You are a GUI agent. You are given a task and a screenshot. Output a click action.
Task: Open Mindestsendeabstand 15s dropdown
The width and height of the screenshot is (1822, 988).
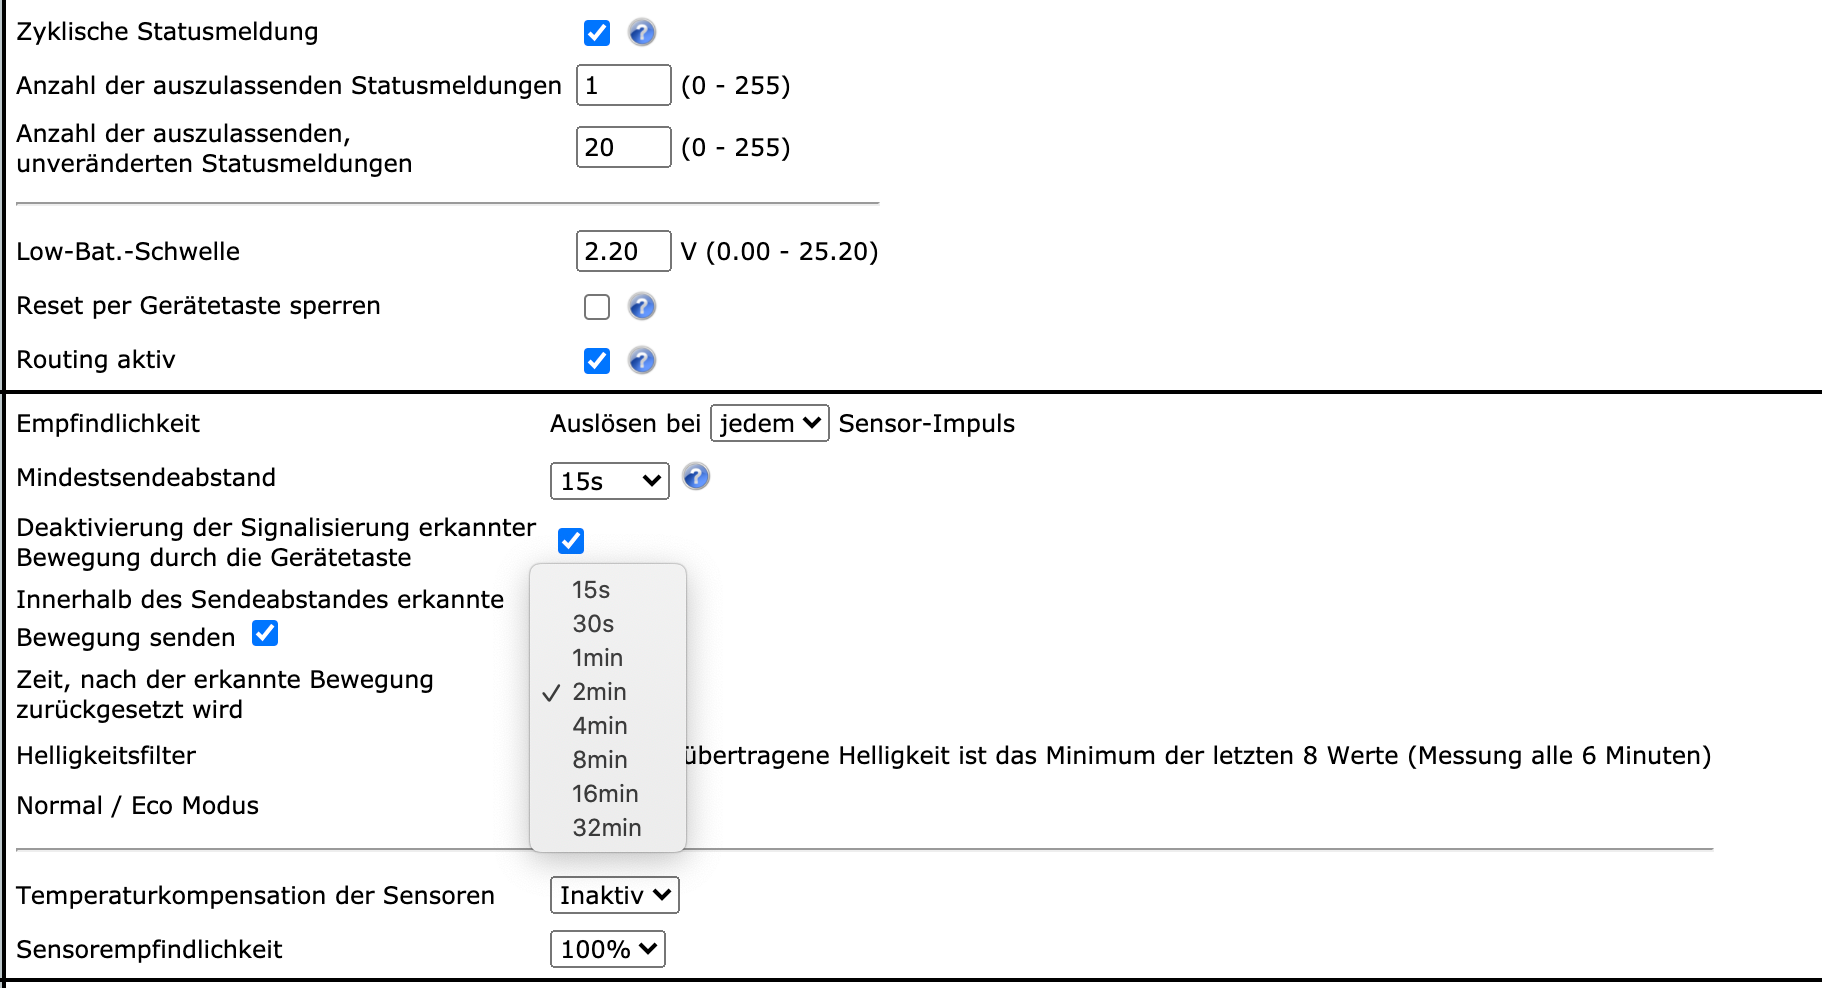click(x=610, y=481)
